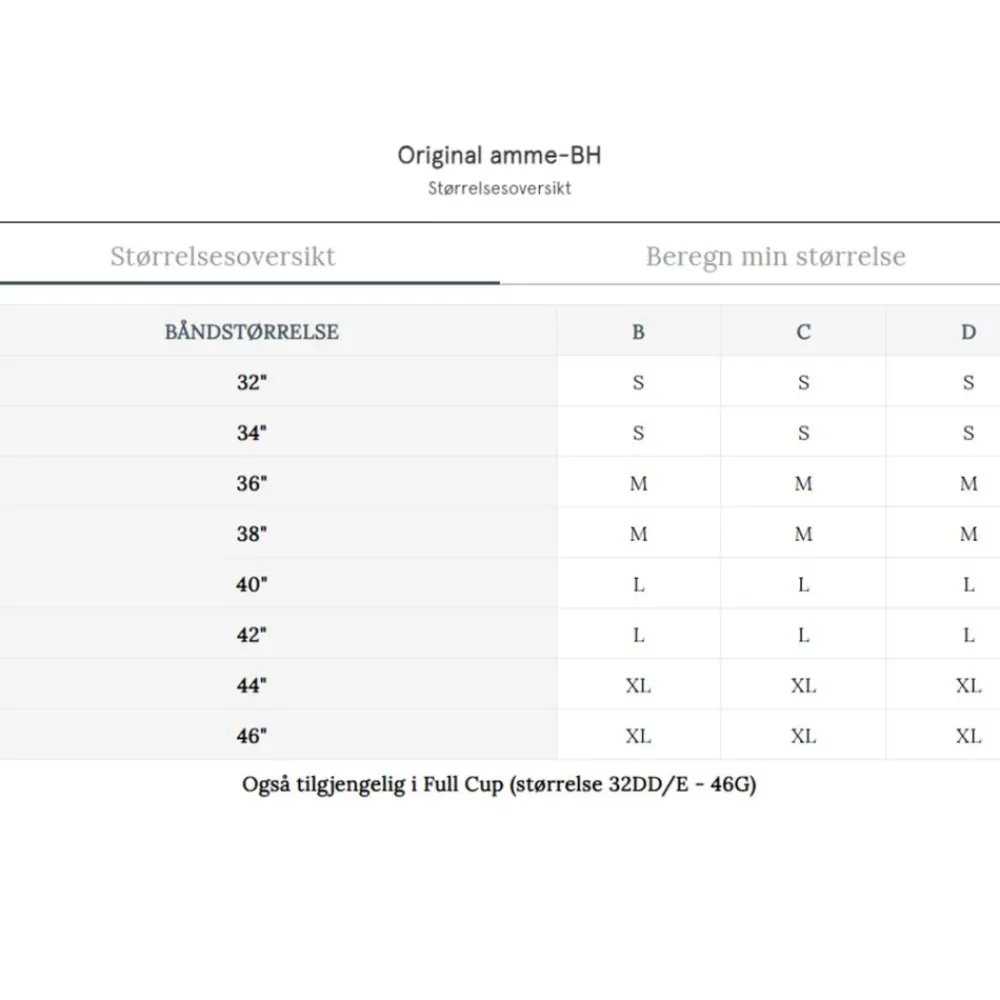Select the 40" band size row label

click(x=252, y=585)
